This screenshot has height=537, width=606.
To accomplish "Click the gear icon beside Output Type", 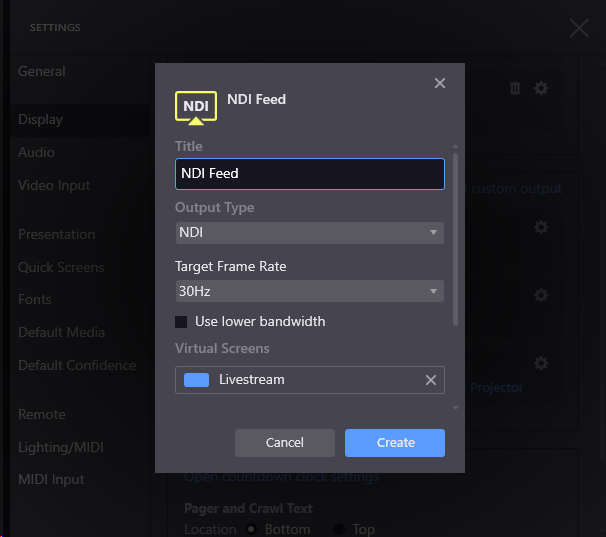I will pyautogui.click(x=541, y=228).
